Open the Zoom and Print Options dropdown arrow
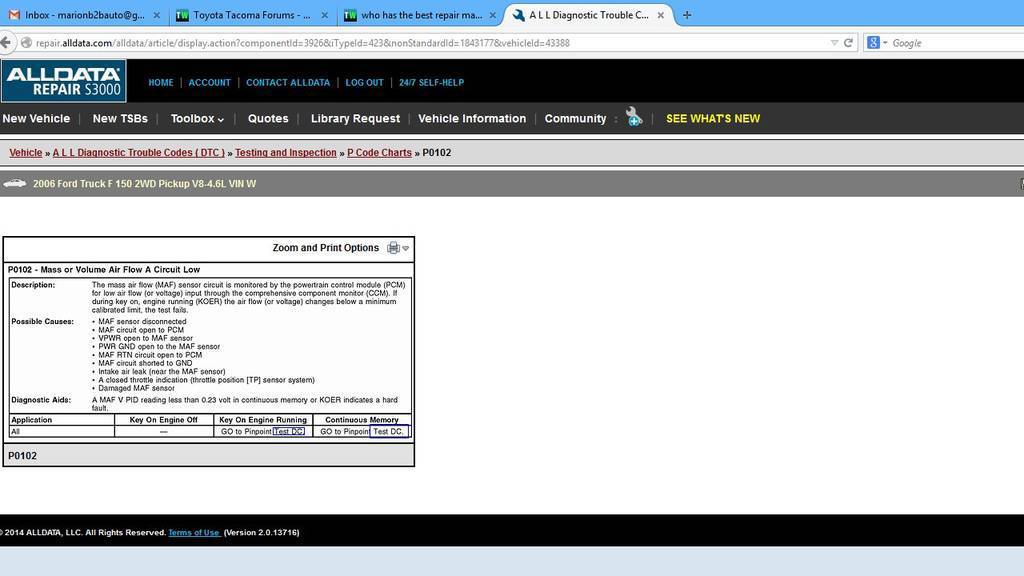This screenshot has height=576, width=1024. point(406,248)
